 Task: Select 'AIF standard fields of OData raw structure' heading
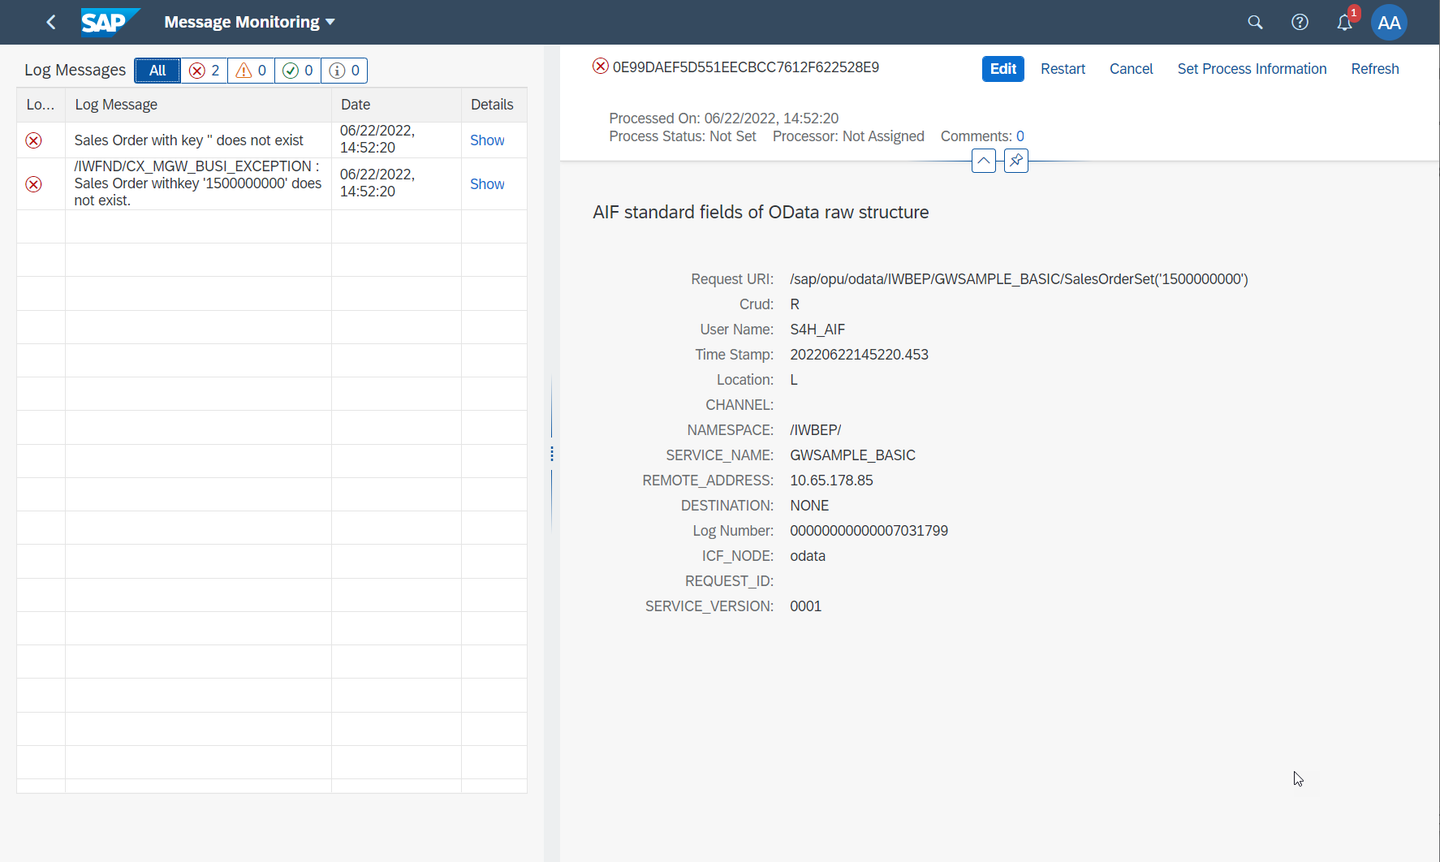tap(761, 212)
